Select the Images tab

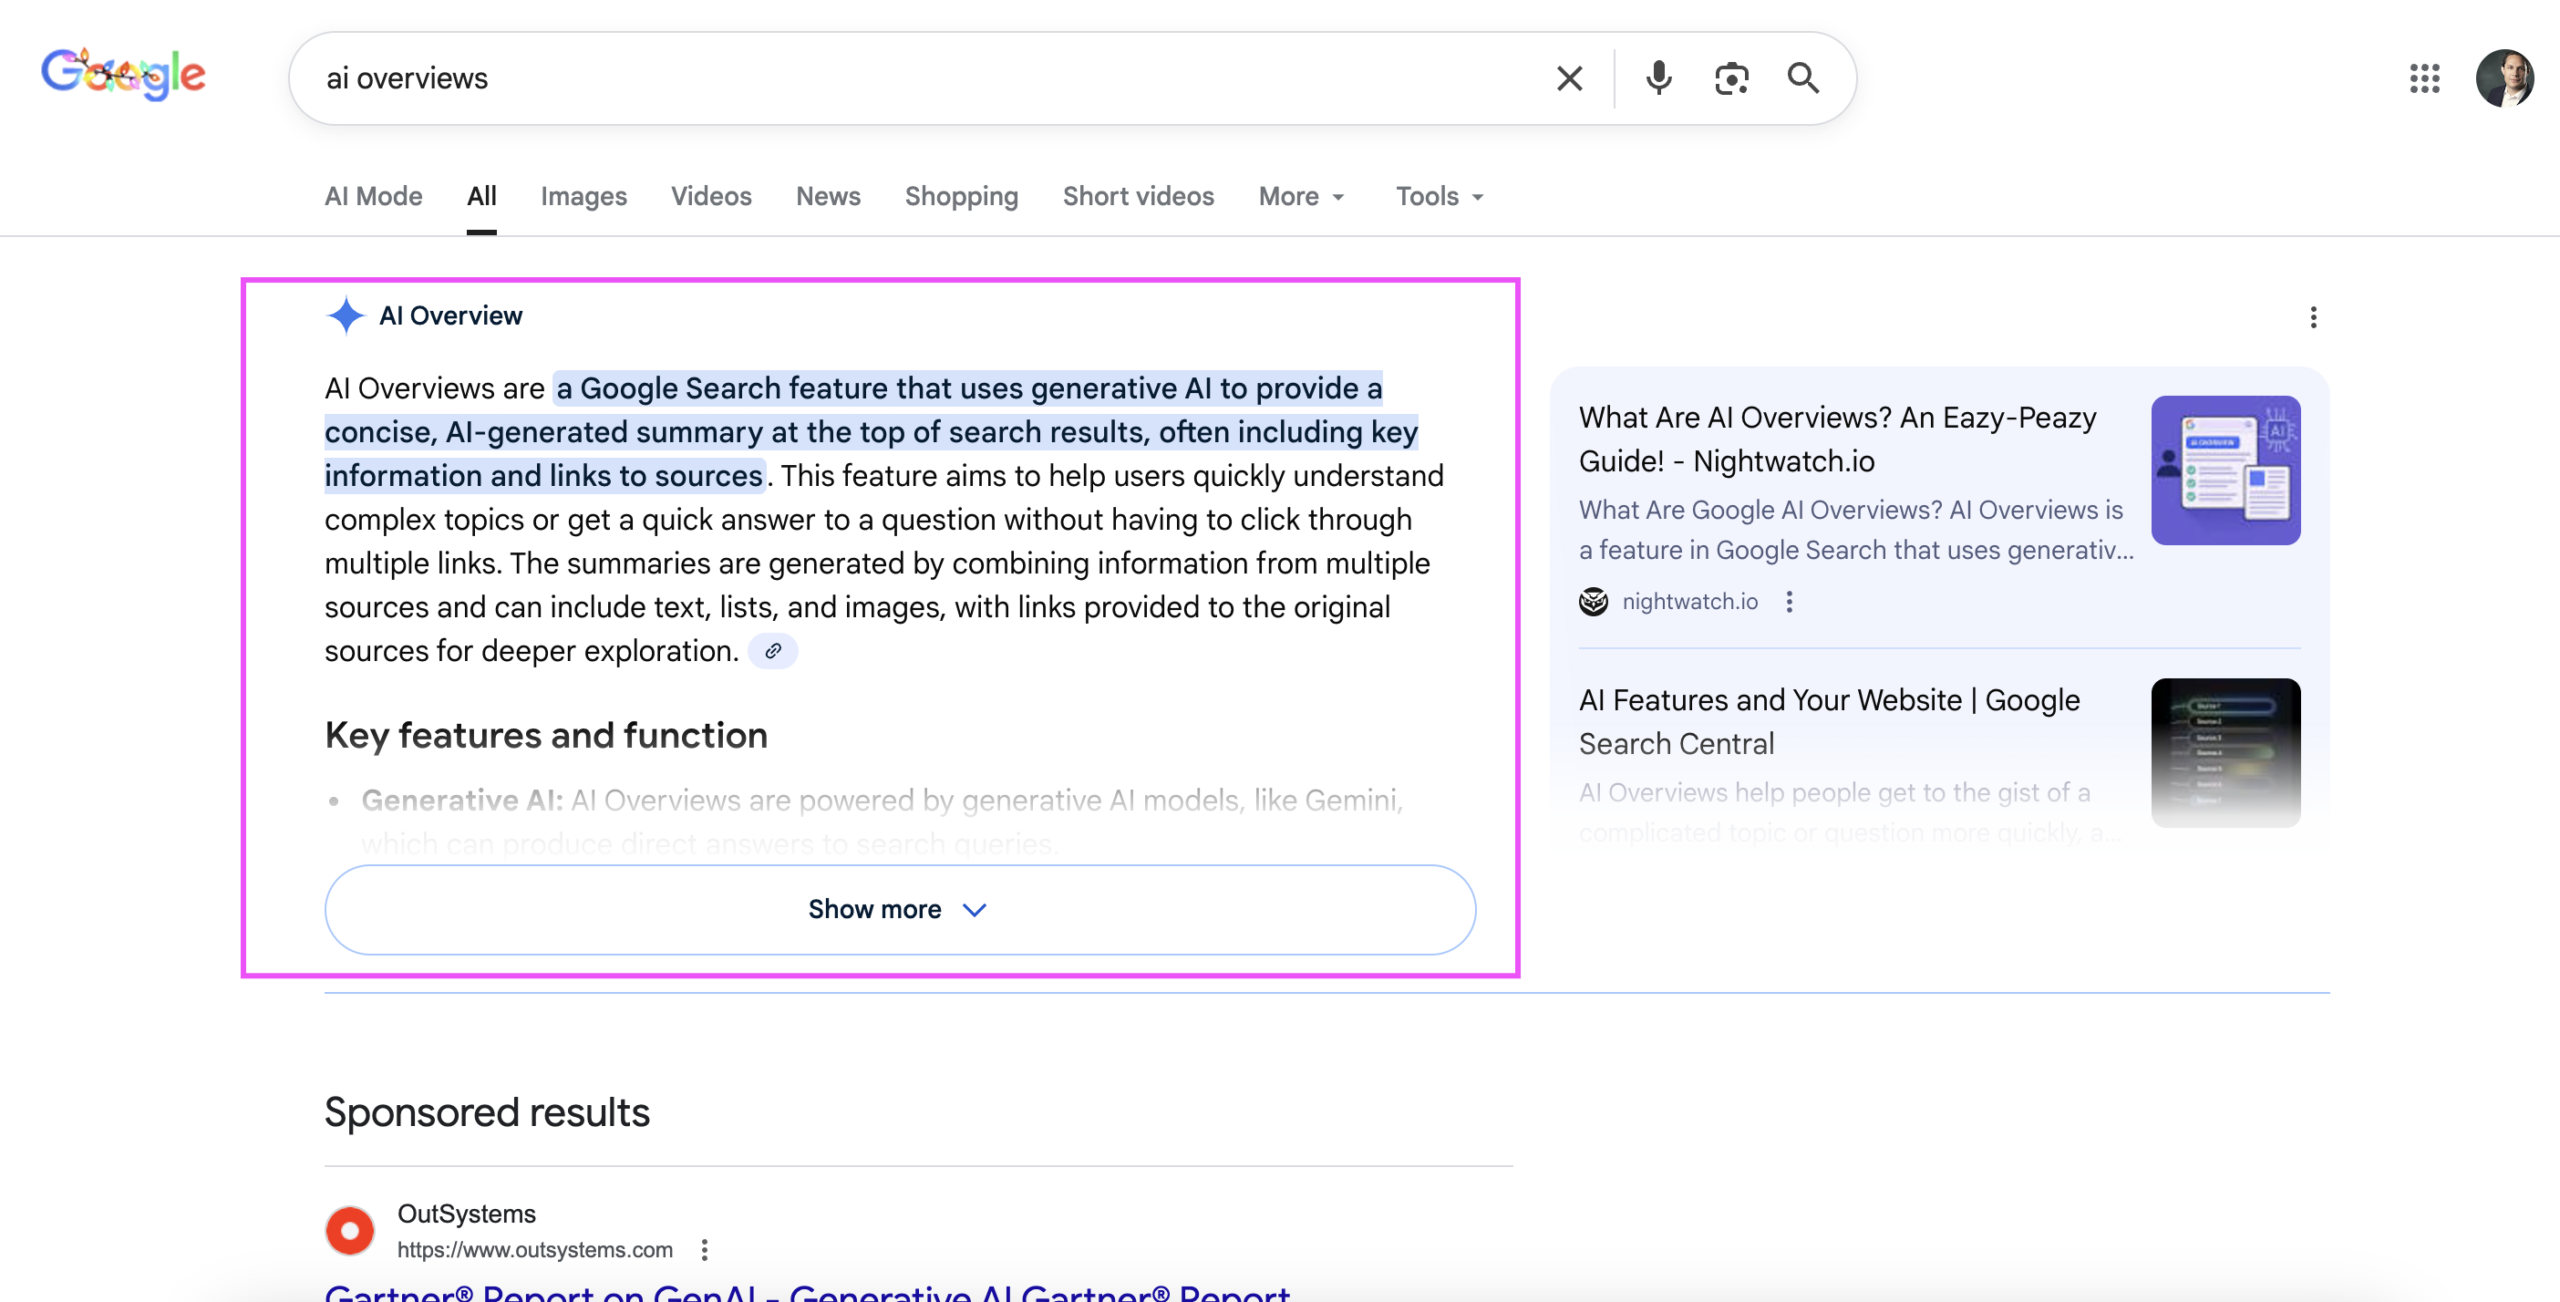coord(583,196)
